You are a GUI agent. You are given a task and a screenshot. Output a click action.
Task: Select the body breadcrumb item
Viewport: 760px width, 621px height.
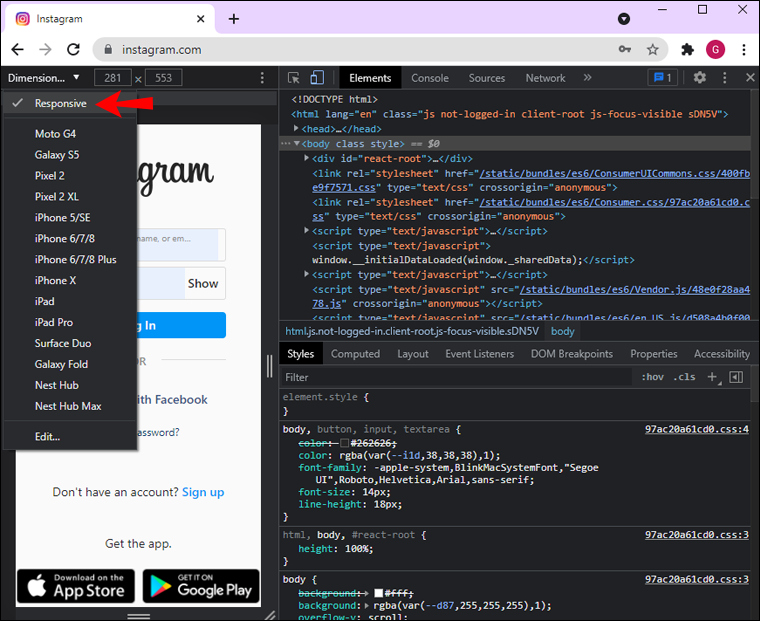[562, 332]
